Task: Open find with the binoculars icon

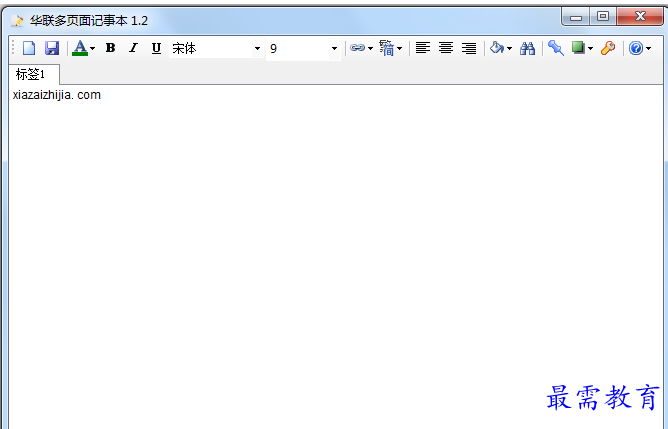Action: (527, 48)
